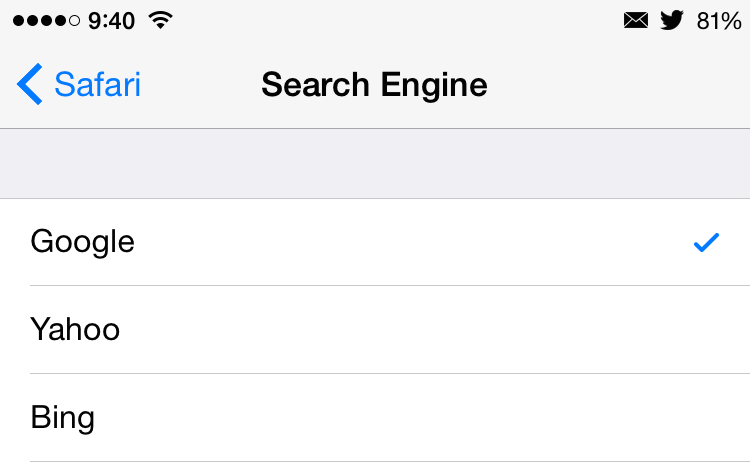Click the gray section spacer above Google
Viewport: 750px width, 462px height.
click(375, 164)
